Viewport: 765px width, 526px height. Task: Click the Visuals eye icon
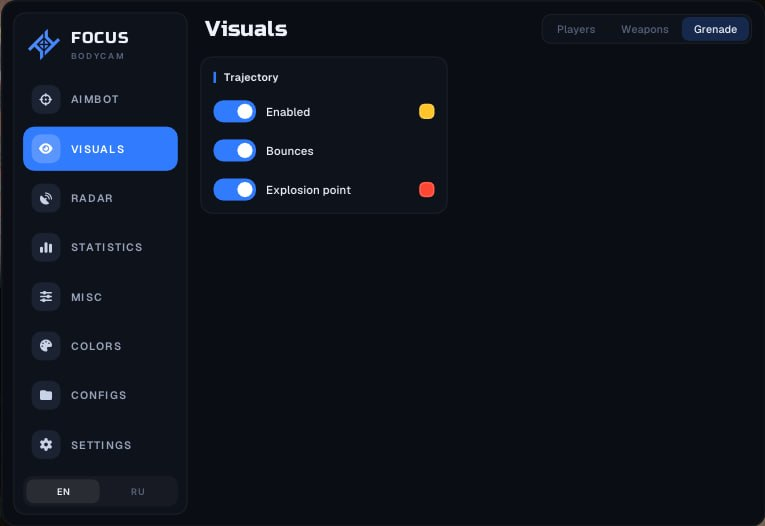coord(46,149)
